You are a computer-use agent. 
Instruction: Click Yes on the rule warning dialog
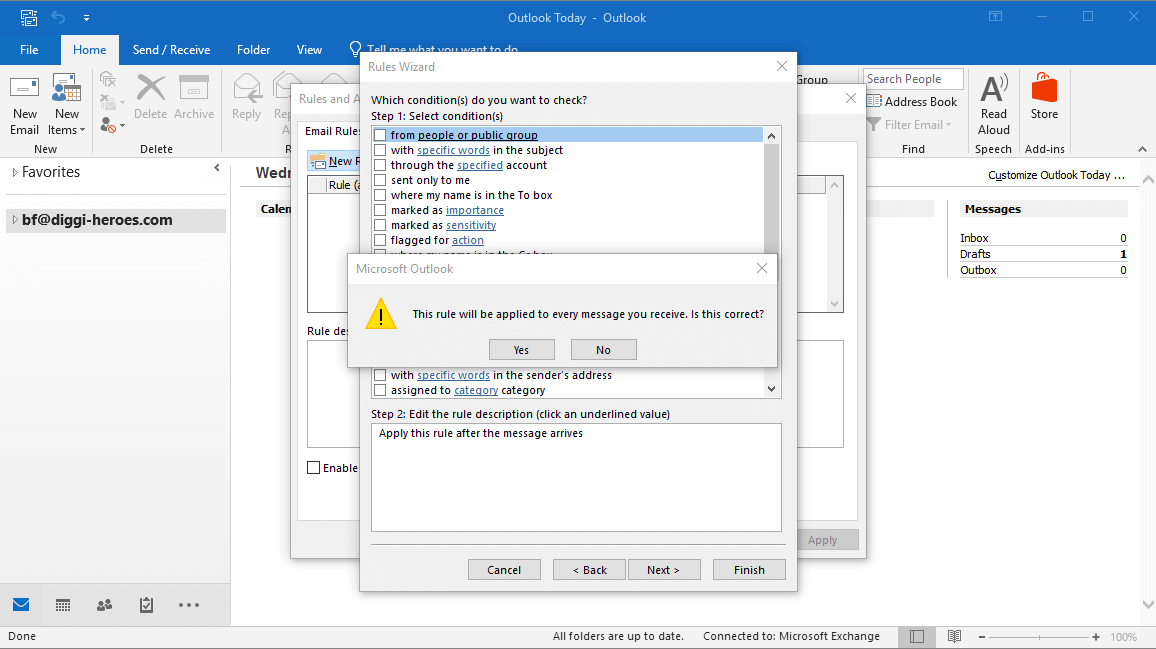click(x=521, y=349)
